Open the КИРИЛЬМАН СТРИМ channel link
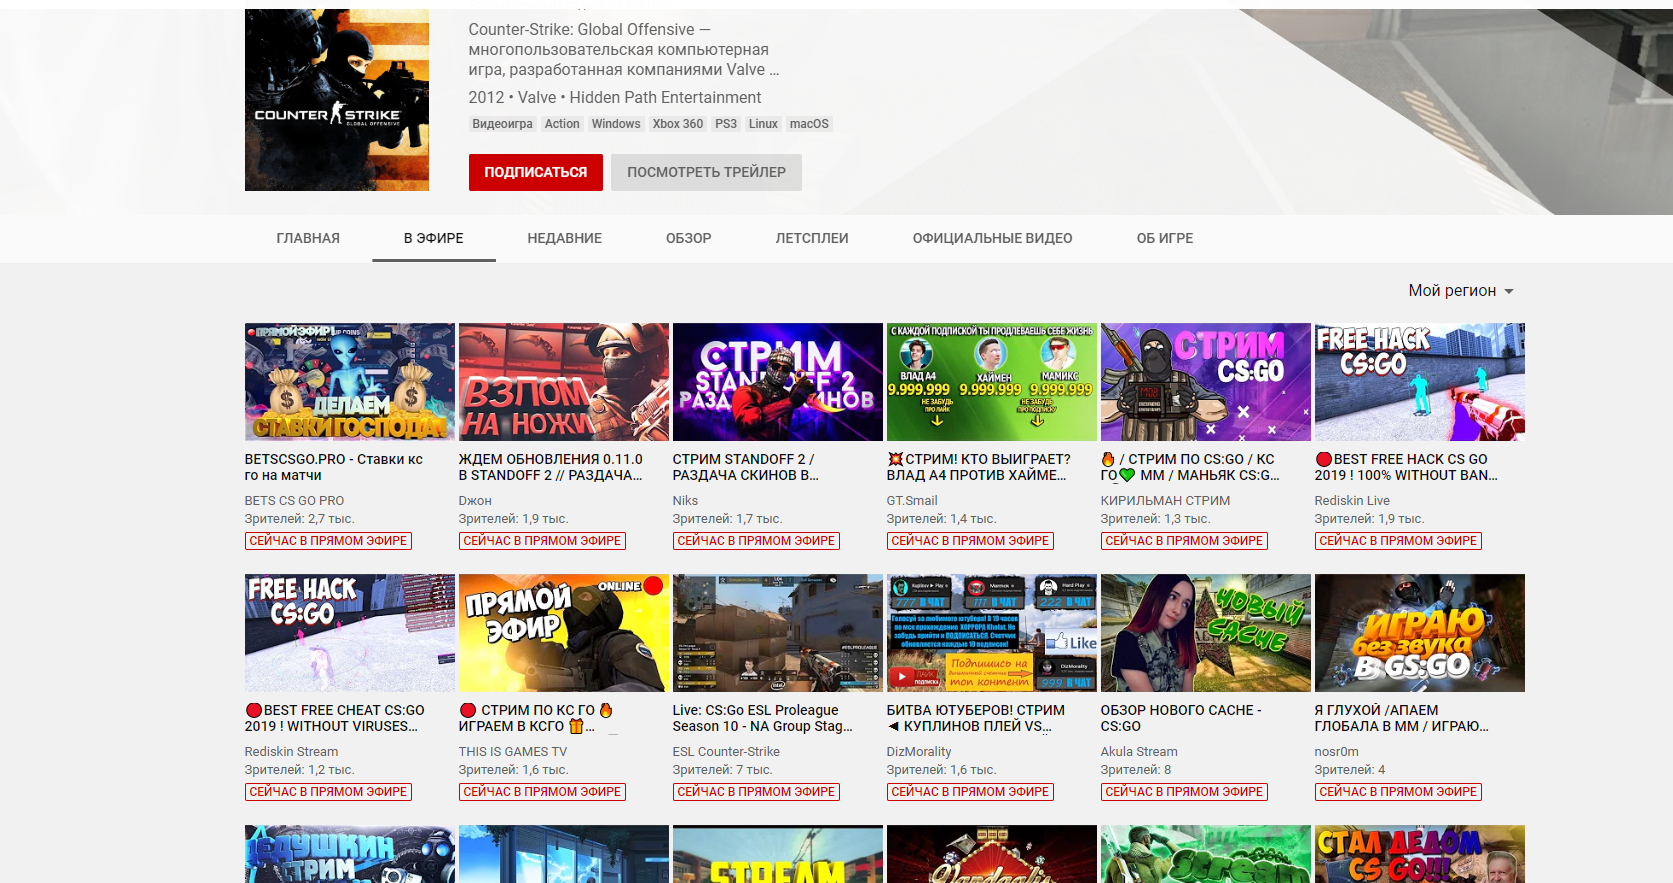 (1165, 501)
